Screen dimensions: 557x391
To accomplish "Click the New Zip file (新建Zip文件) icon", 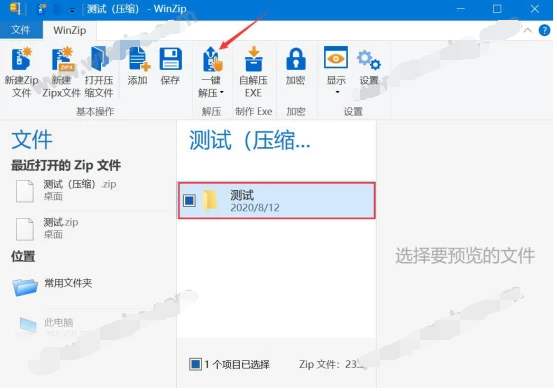I will [21, 59].
